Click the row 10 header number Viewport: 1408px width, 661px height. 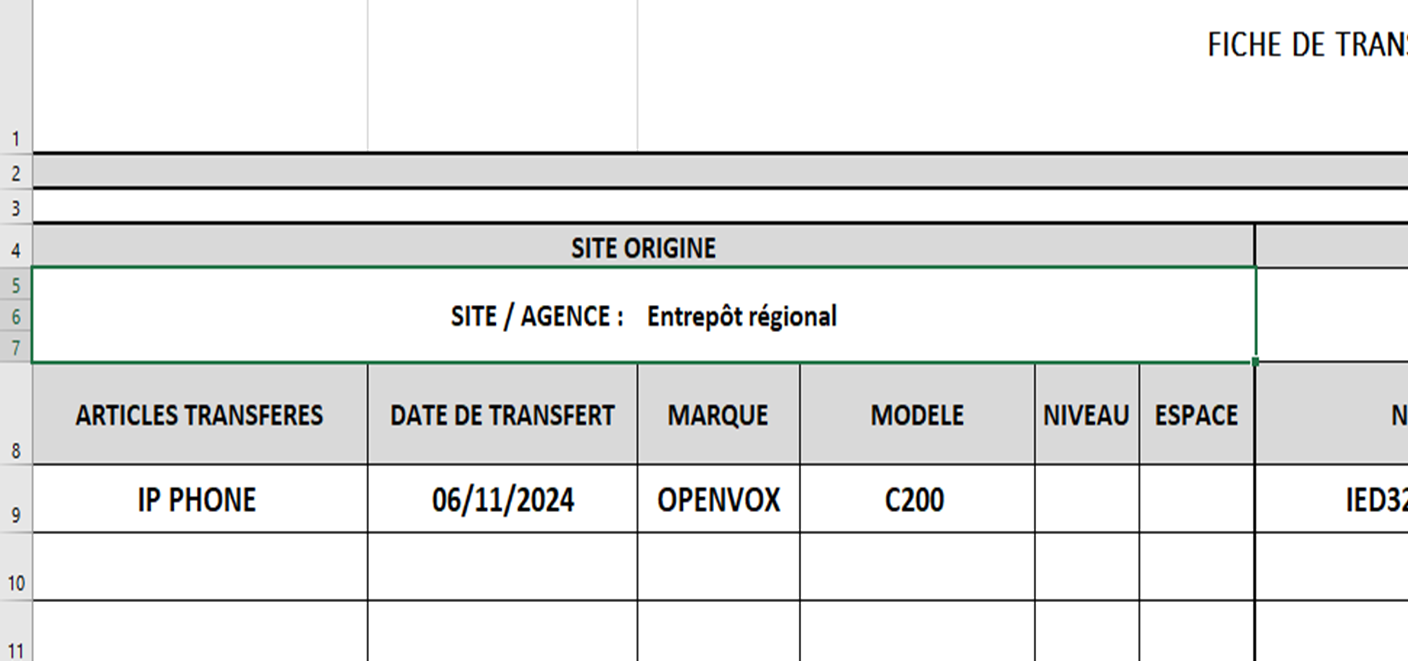(x=16, y=582)
